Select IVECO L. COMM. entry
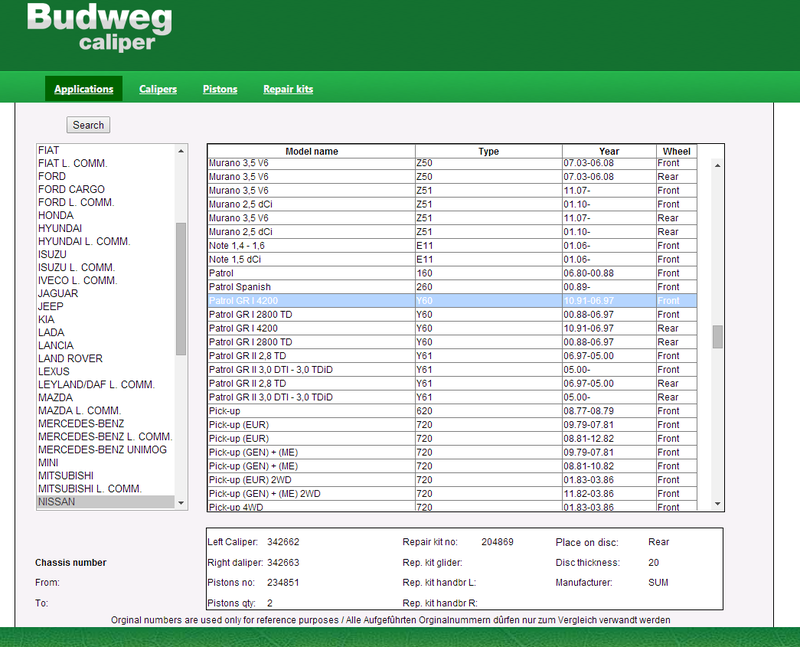Viewport: 800px width, 647px height. click(106, 280)
